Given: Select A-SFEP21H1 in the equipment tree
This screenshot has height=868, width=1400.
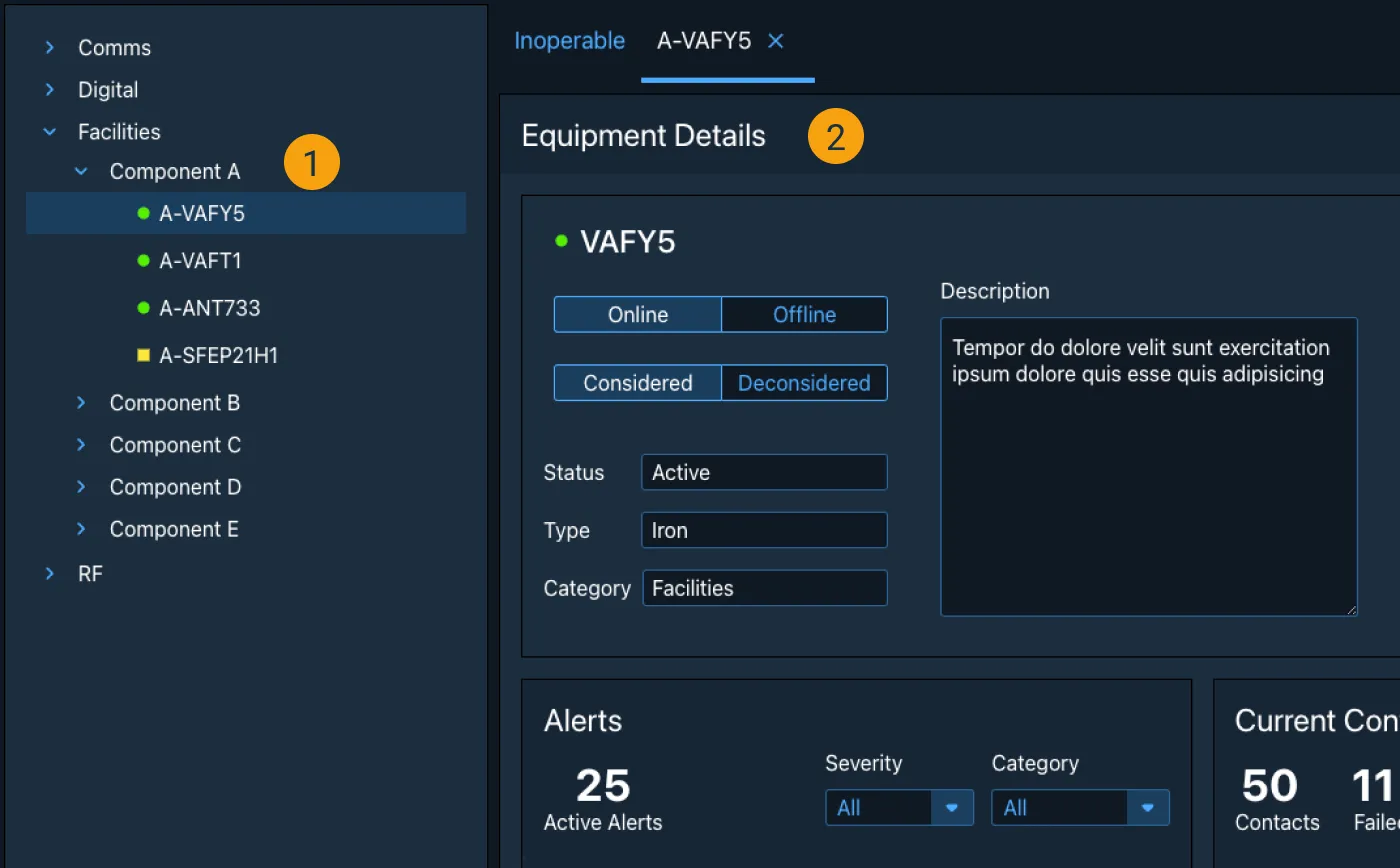Looking at the screenshot, I should pos(218,356).
